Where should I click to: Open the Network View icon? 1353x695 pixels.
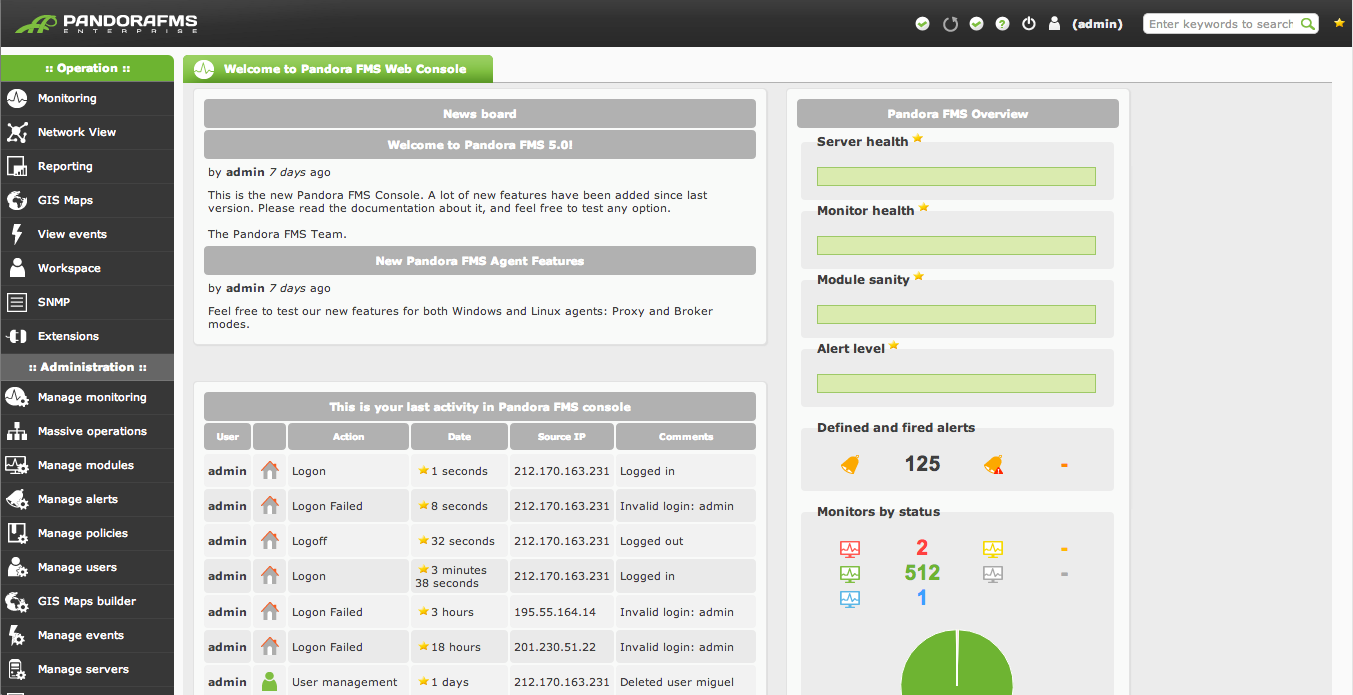click(17, 132)
